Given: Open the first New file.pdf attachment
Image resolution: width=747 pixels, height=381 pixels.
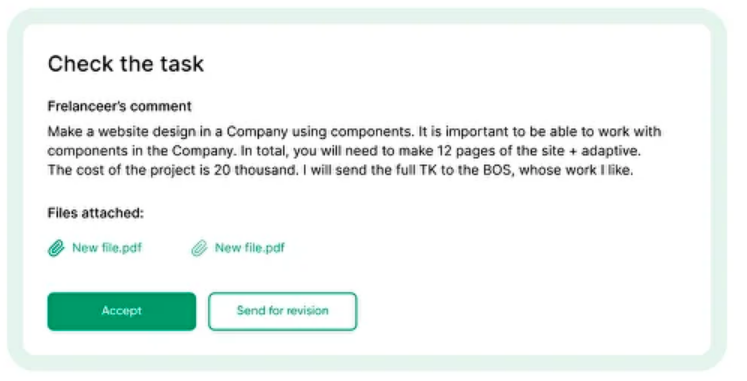Looking at the screenshot, I should click(x=107, y=248).
